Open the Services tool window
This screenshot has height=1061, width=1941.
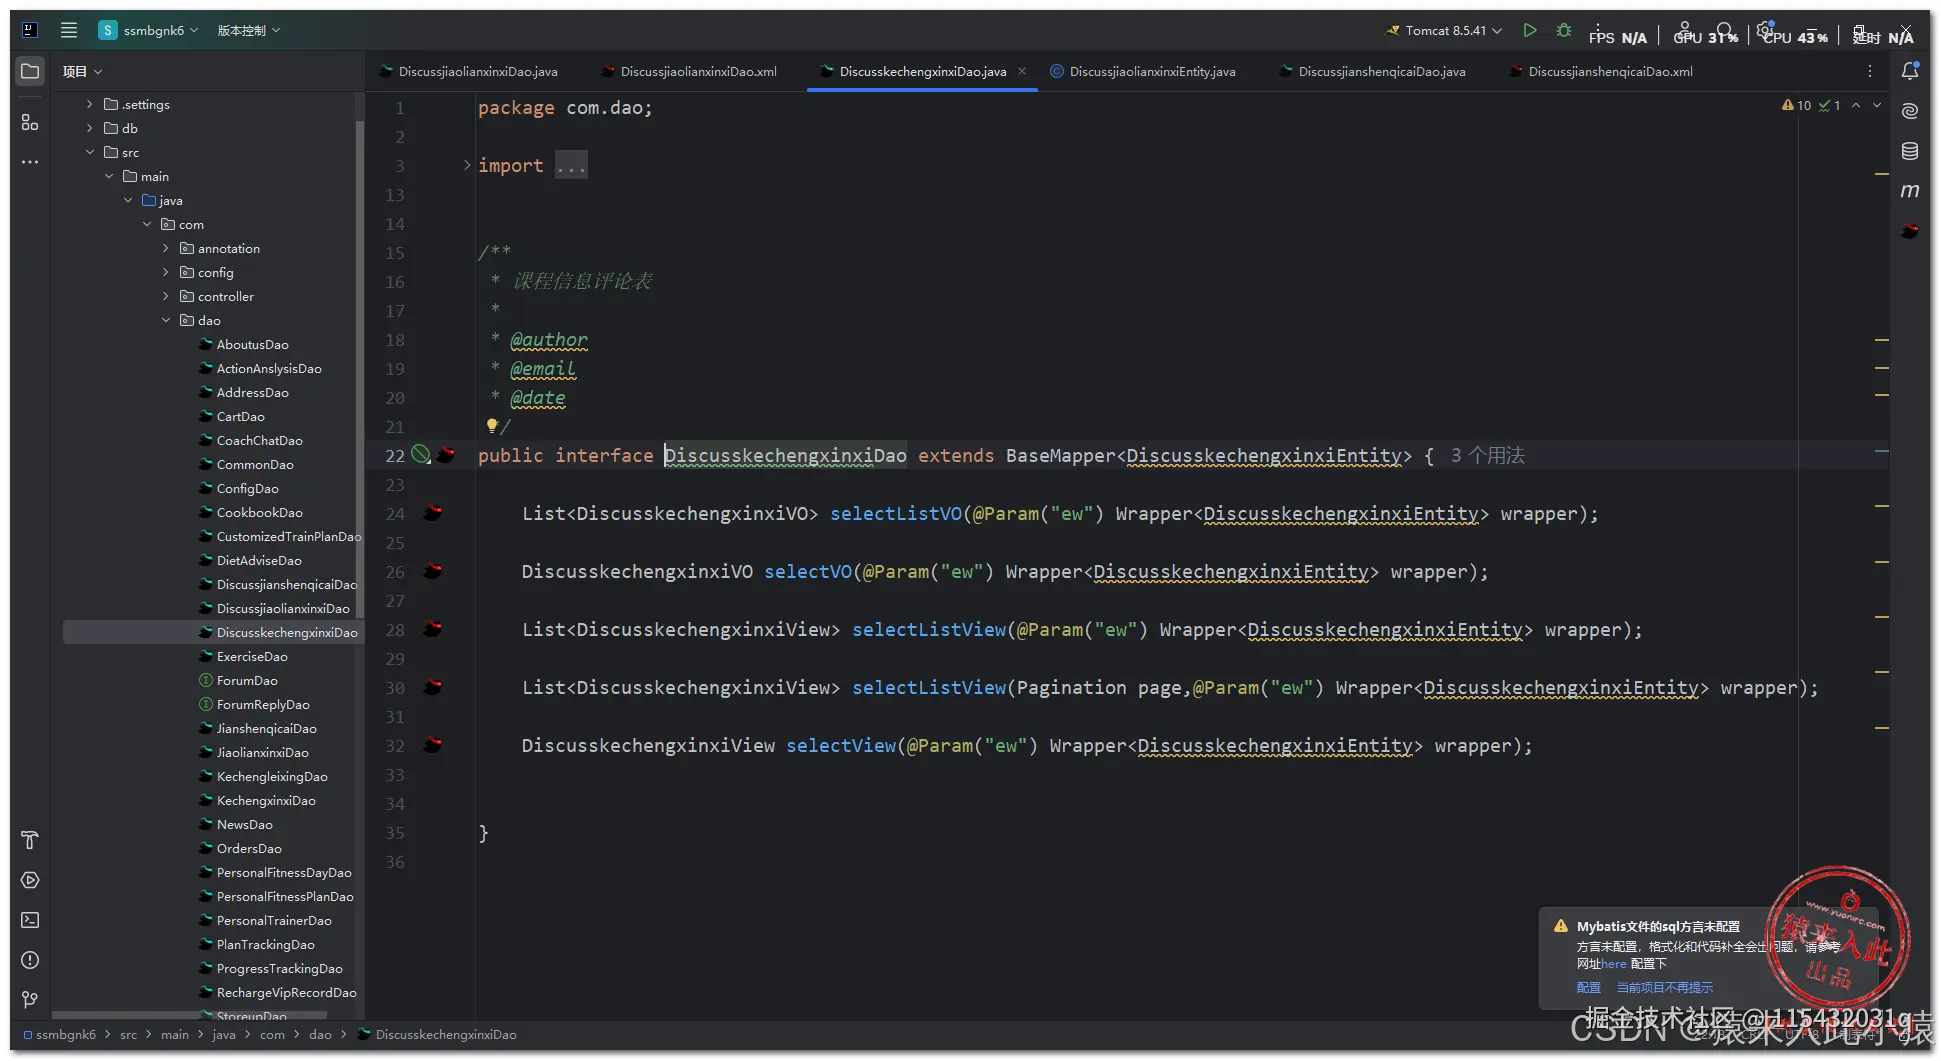(x=30, y=880)
